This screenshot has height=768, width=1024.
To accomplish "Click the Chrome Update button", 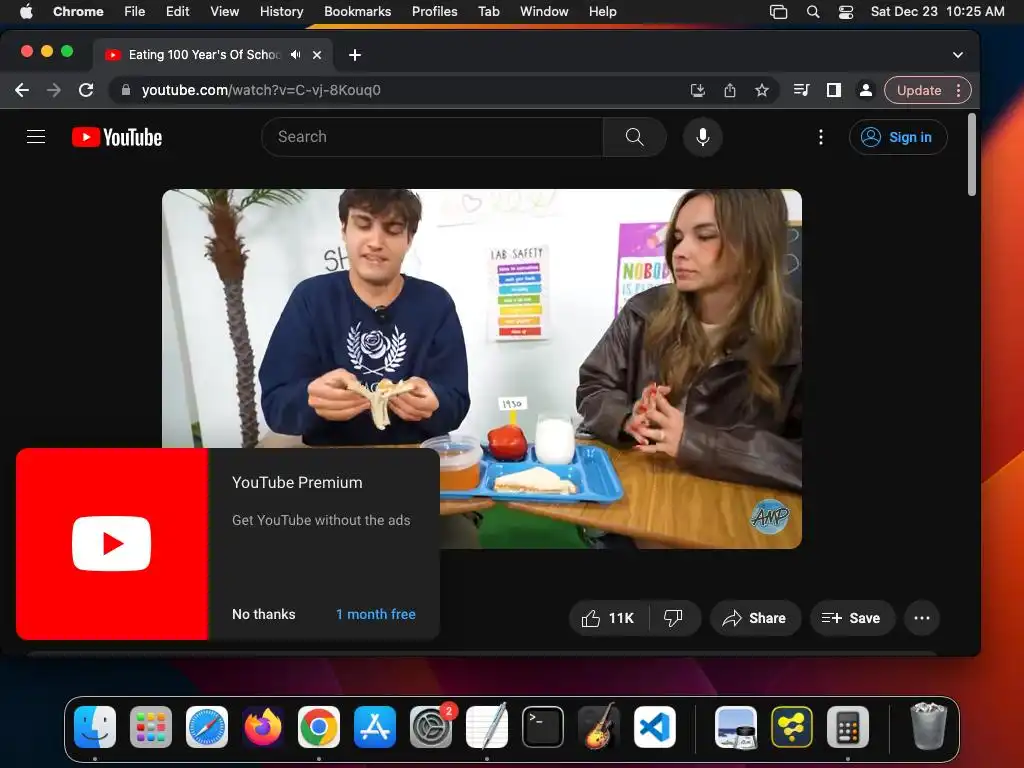I will (x=919, y=90).
